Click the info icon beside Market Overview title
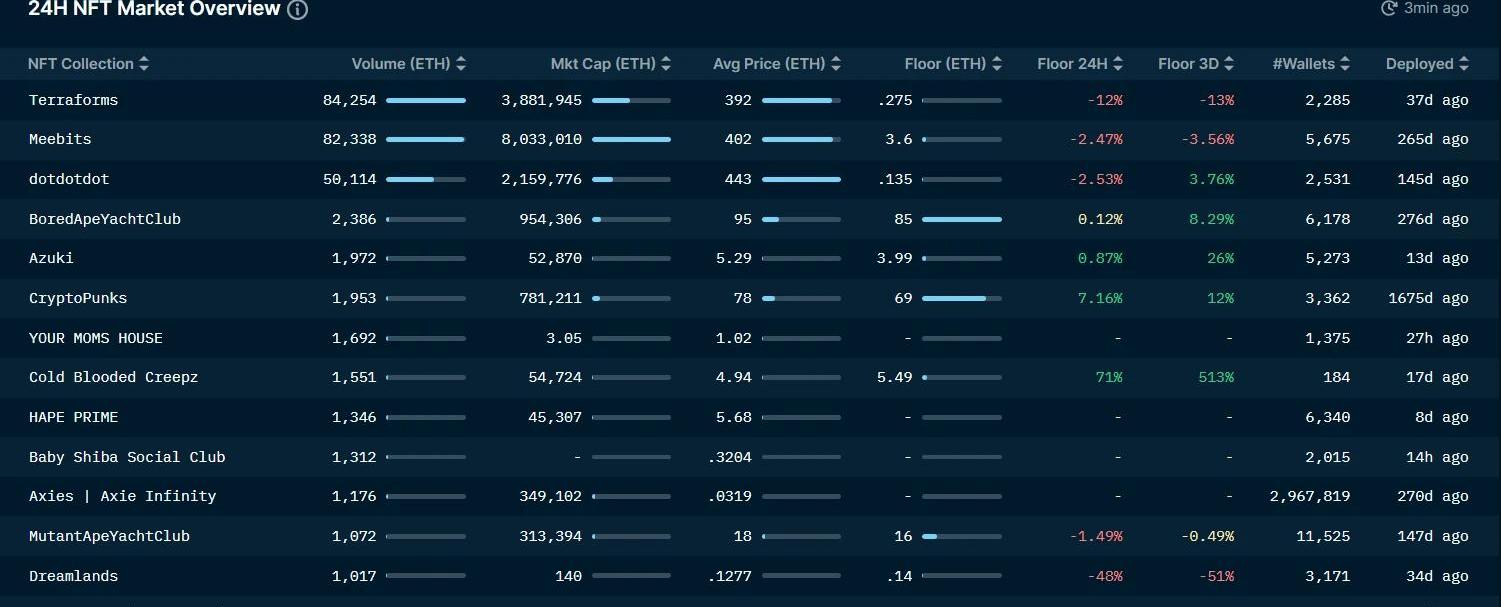The height and width of the screenshot is (607, 1501). pos(298,10)
